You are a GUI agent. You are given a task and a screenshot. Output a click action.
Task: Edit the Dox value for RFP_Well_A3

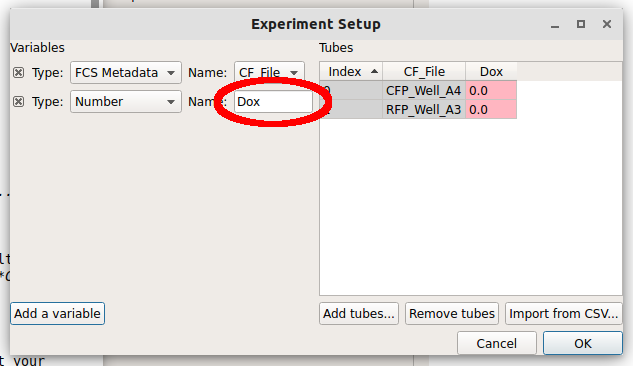click(491, 109)
